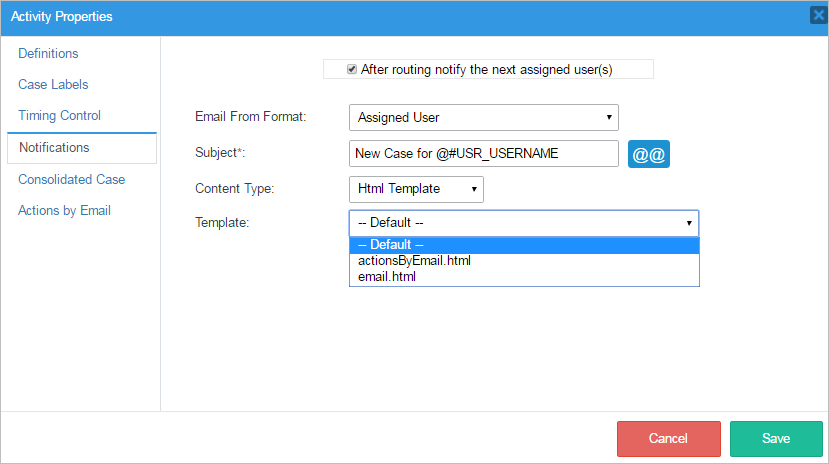Uncheck the notify next assigned user checkbox
This screenshot has width=829, height=464.
coord(352,69)
